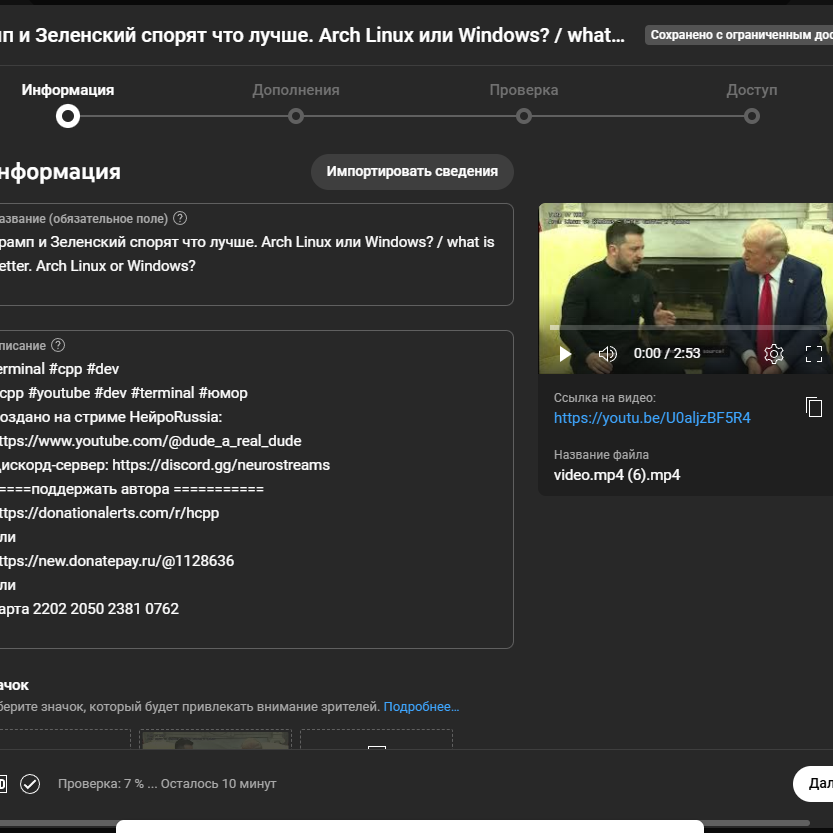Go to the Проверка step
This screenshot has height=833, width=833.
524,116
